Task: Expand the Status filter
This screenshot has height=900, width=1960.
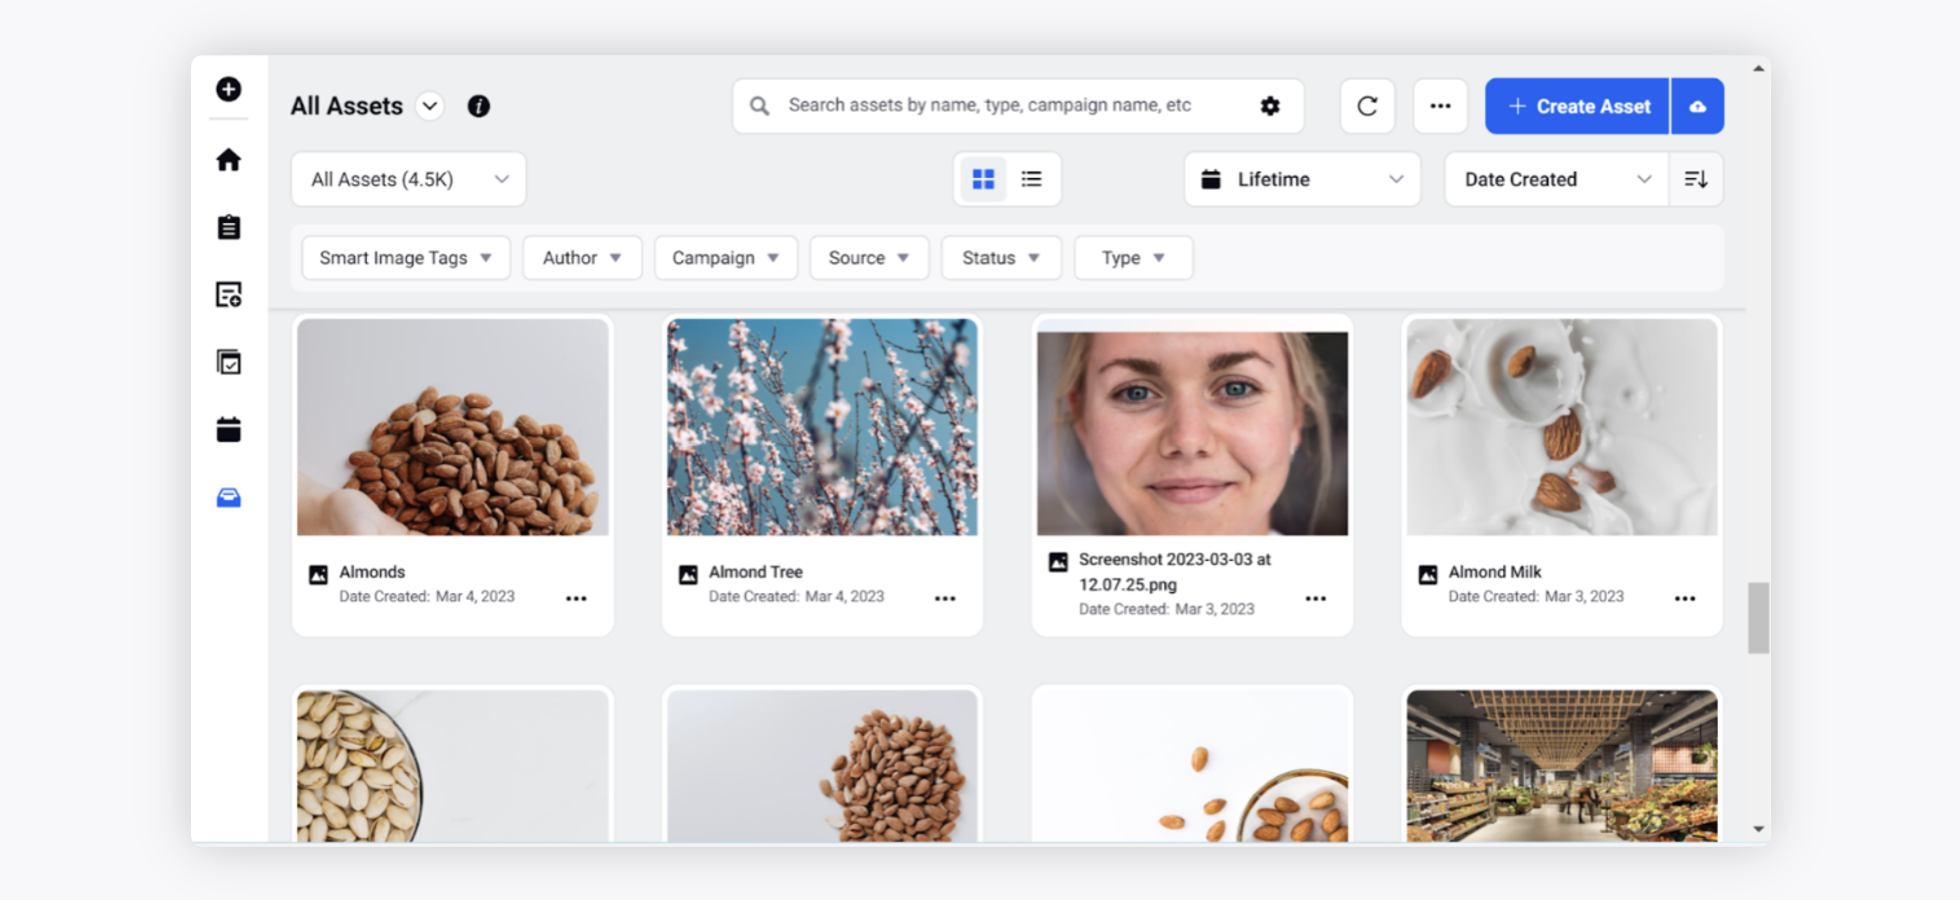Action: pyautogui.click(x=1001, y=258)
